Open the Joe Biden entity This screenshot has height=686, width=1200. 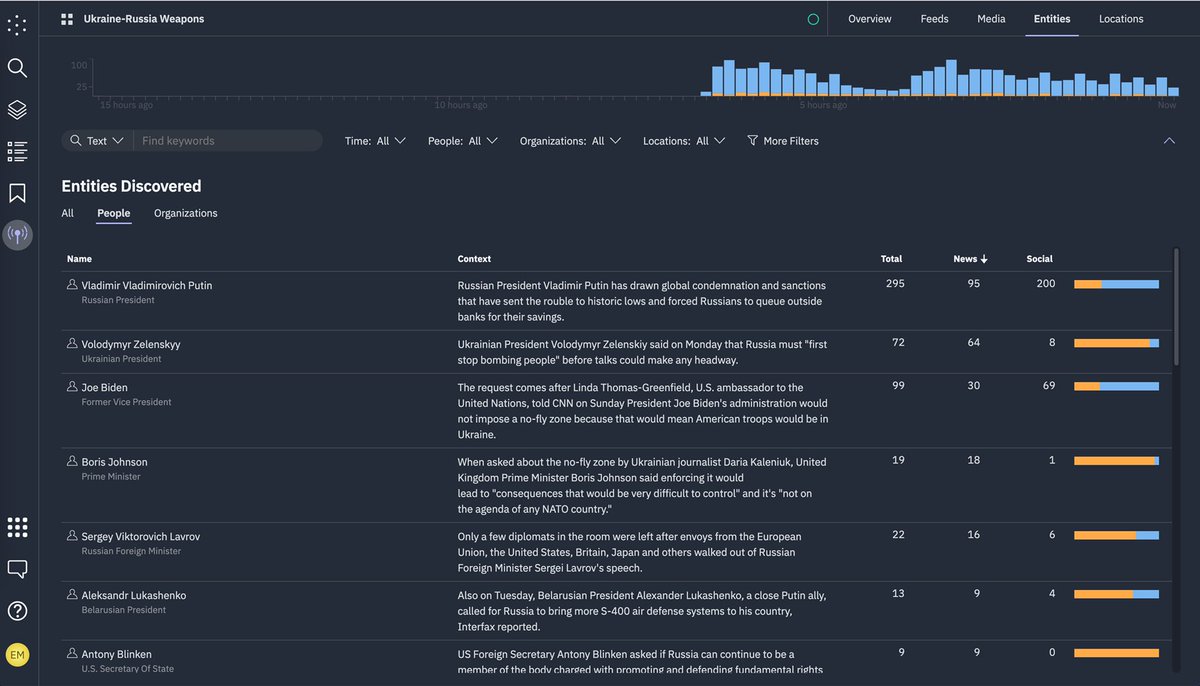[x=105, y=387]
